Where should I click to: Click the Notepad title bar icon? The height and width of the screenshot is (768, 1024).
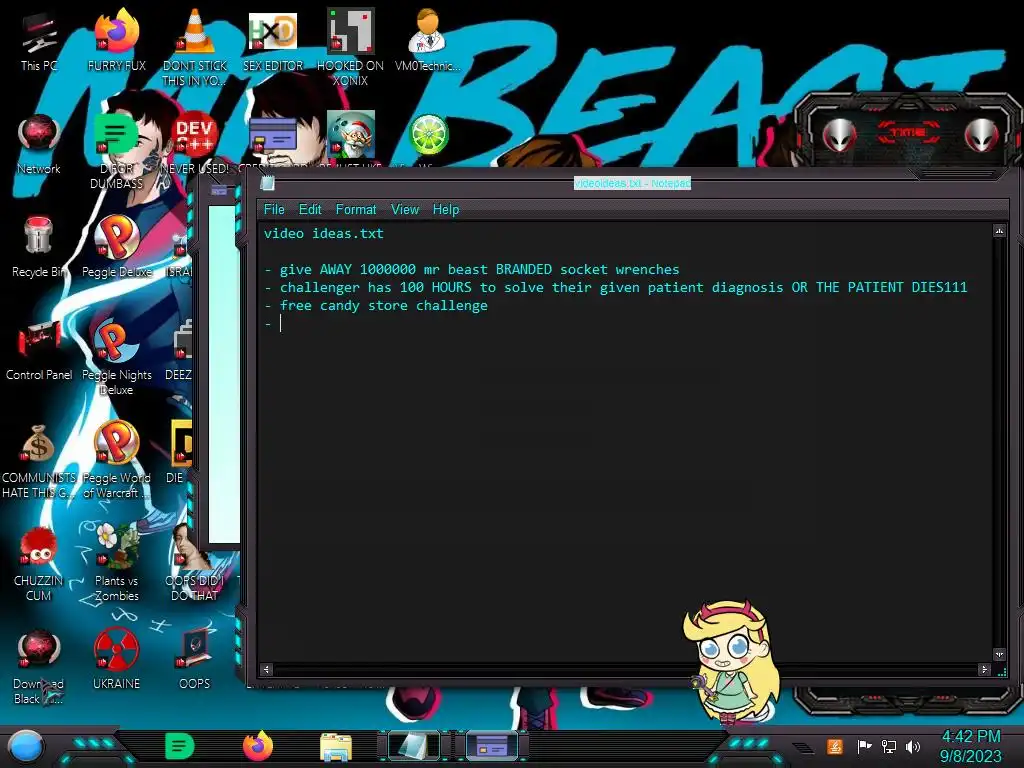267,184
